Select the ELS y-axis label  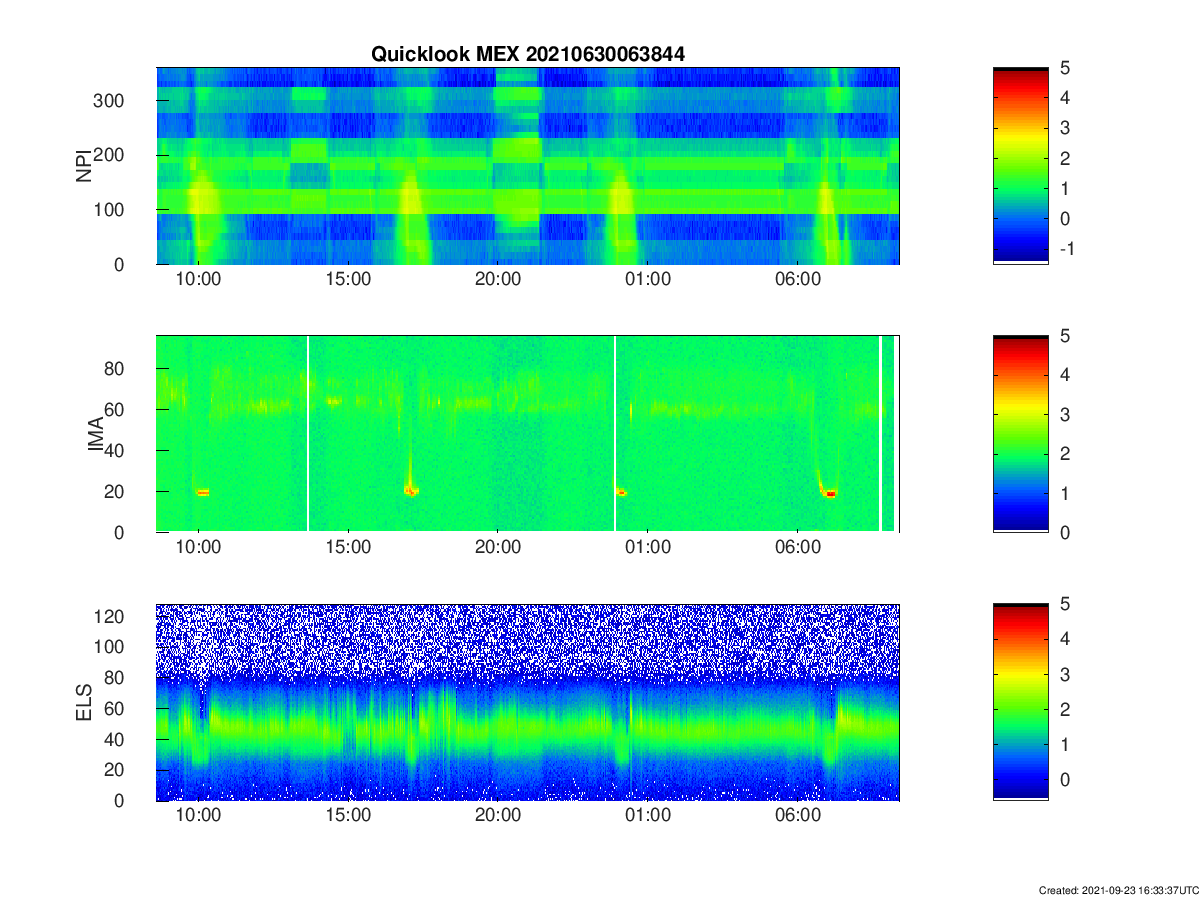83,702
